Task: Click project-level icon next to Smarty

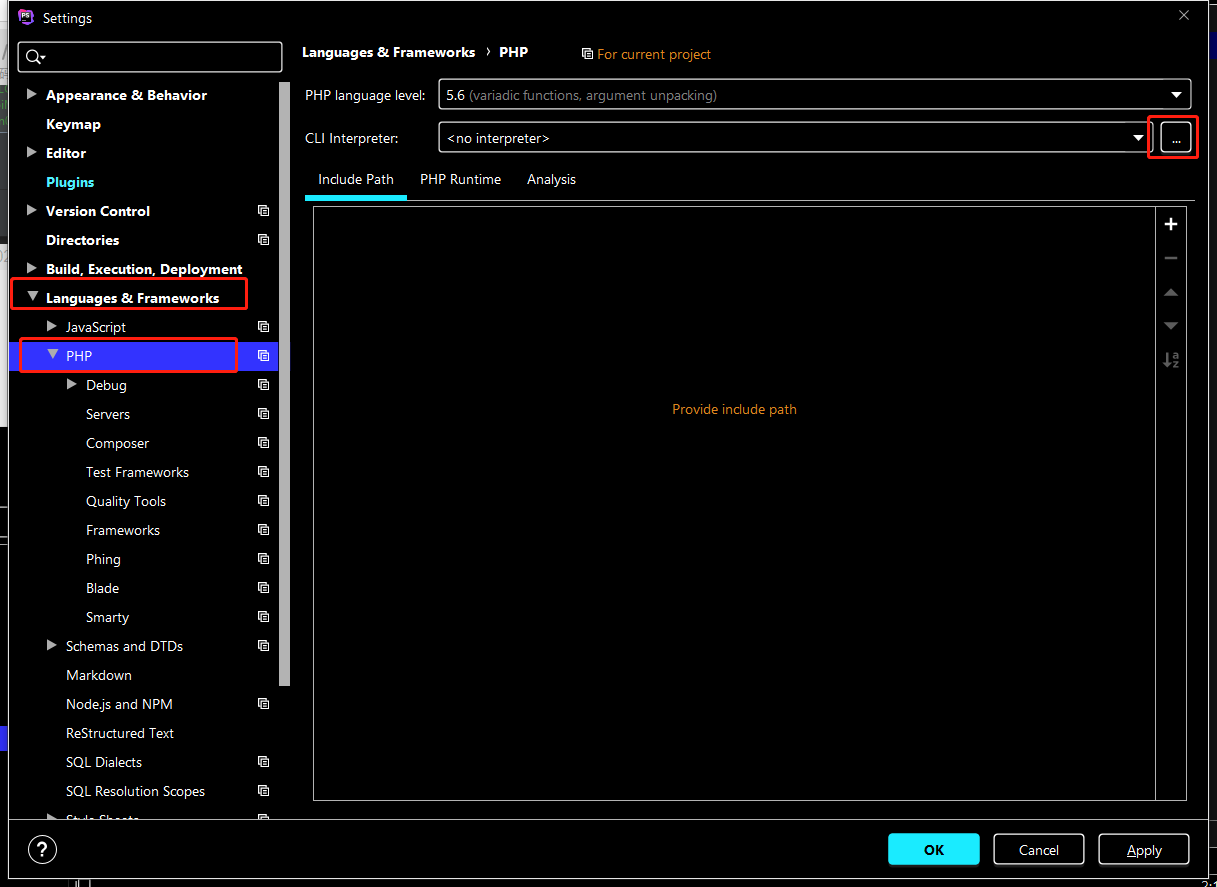Action: click(264, 617)
